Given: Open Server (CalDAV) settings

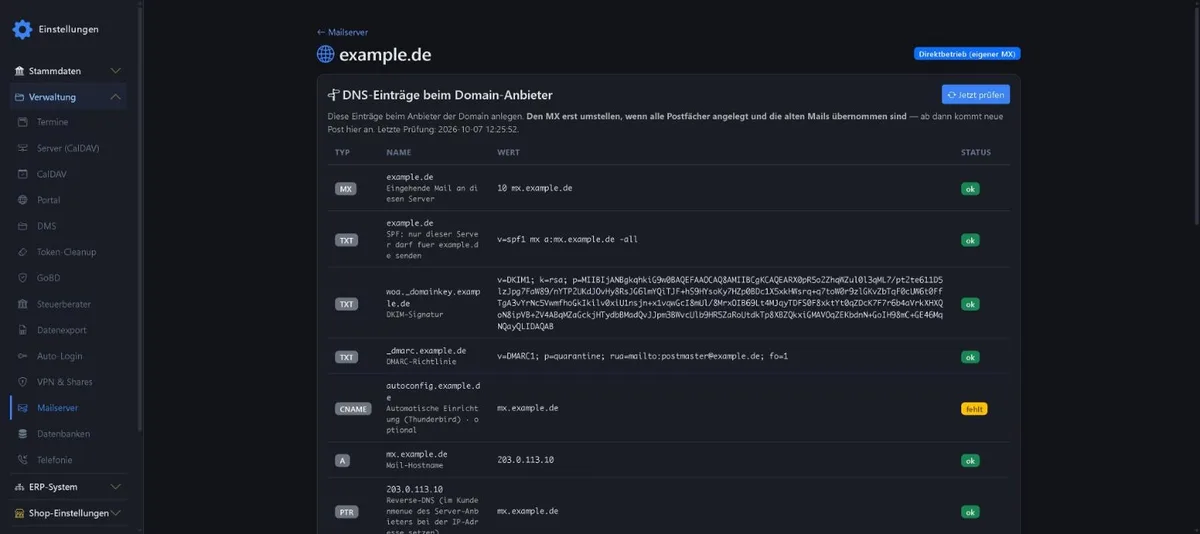Looking at the screenshot, I should coord(70,148).
